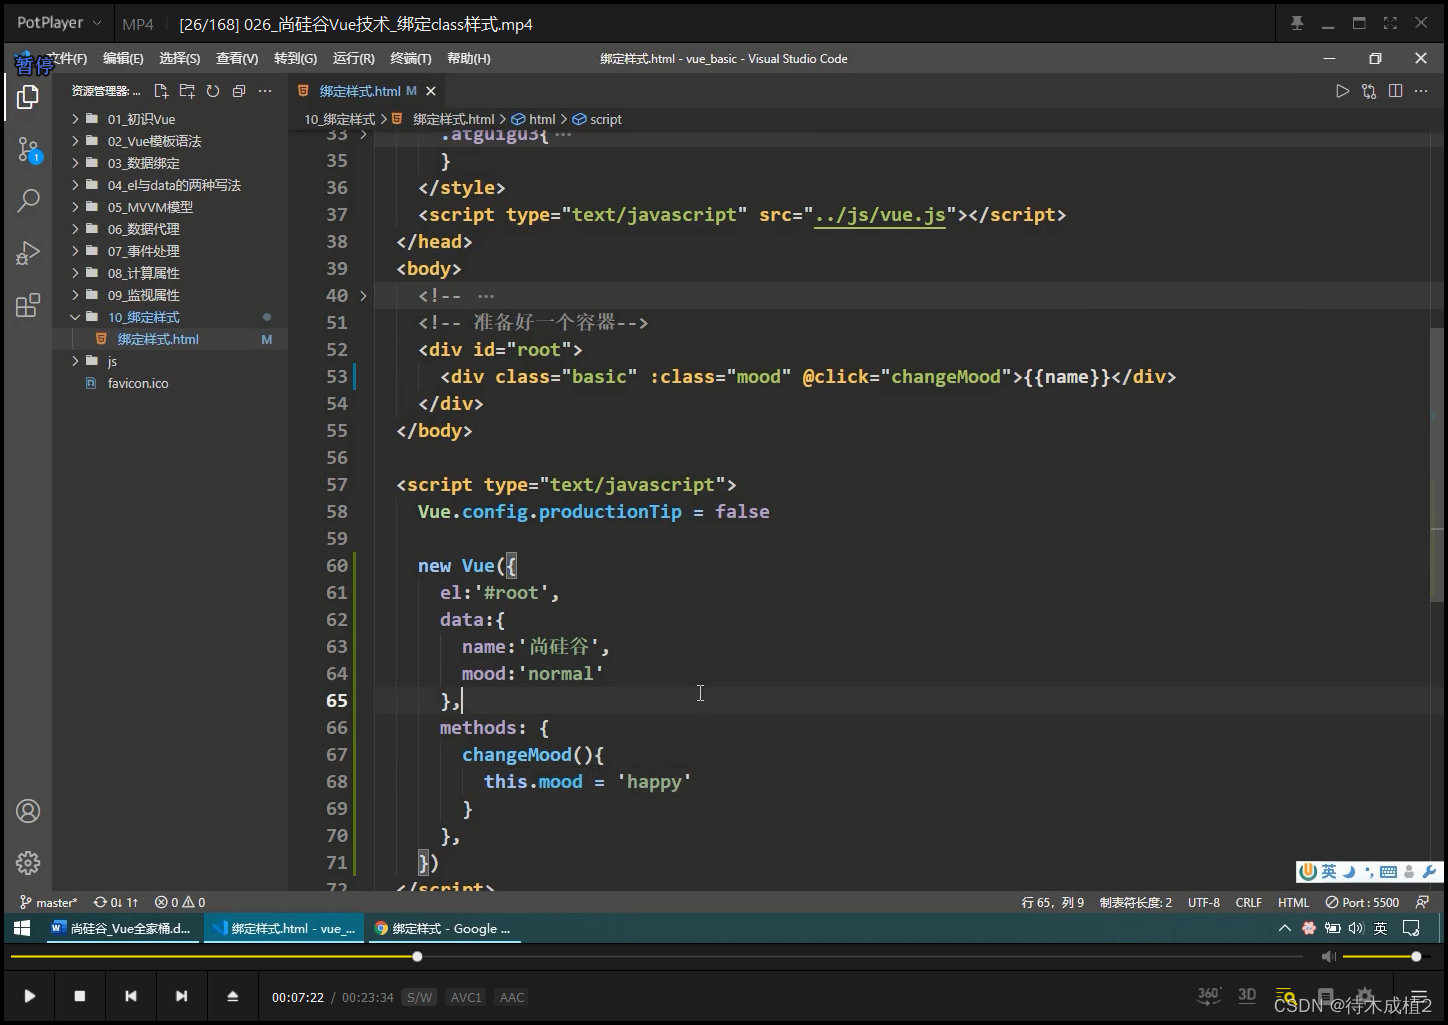Click the New Folder icon in the explorer header
Screen dimensions: 1448x1025
click(187, 91)
